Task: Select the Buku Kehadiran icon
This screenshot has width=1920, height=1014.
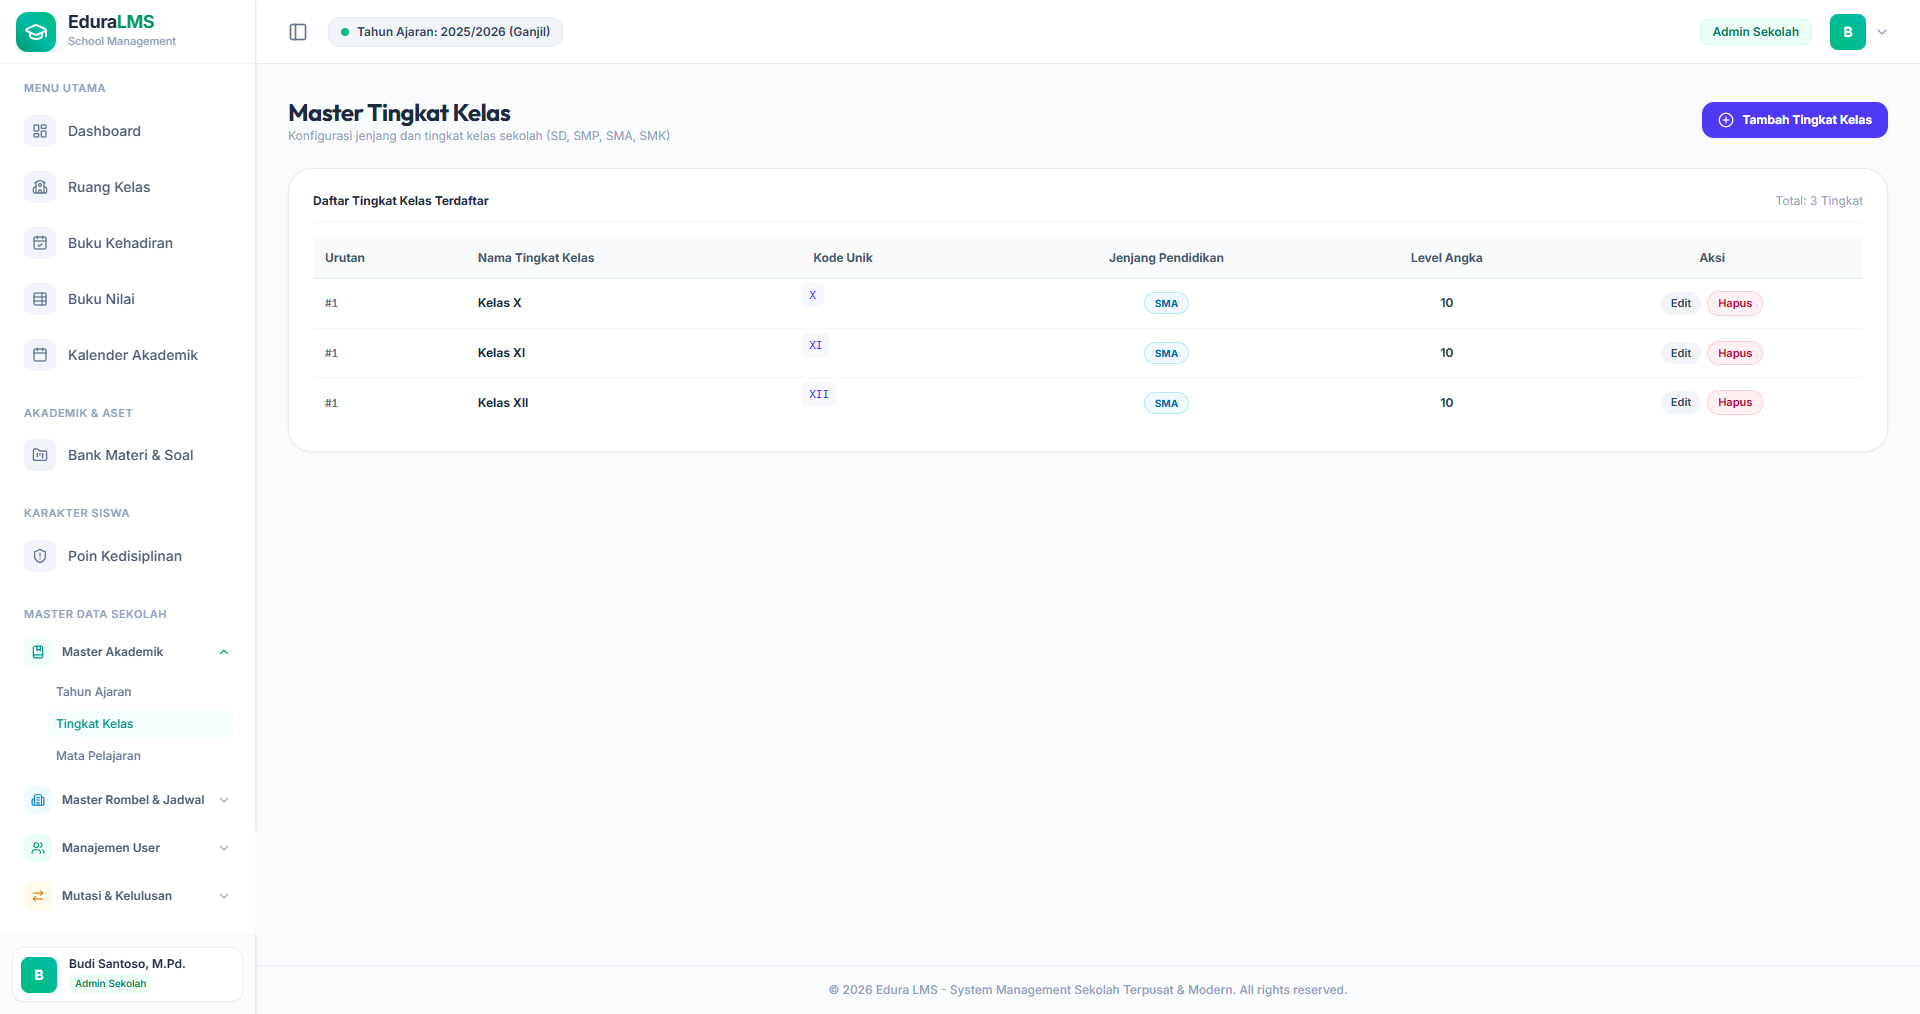Action: (40, 243)
